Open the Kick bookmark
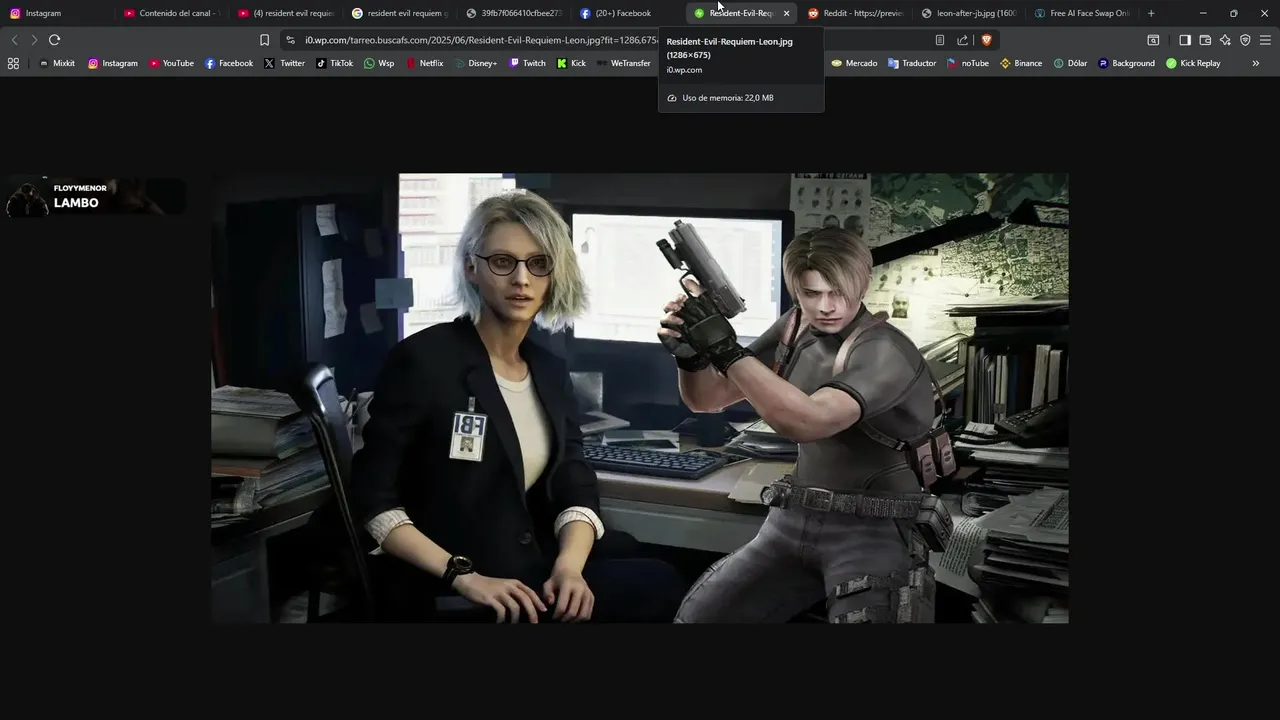Image resolution: width=1280 pixels, height=720 pixels. pos(572,63)
